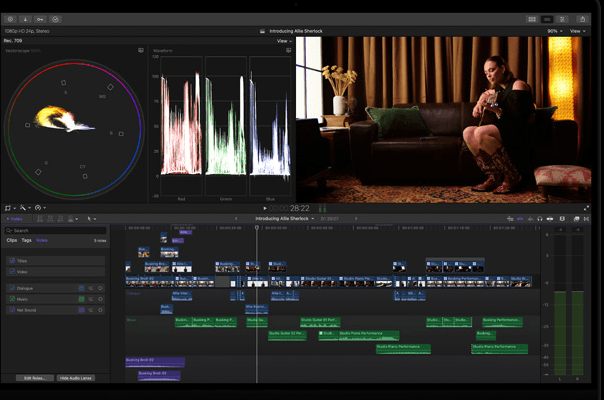Expand Dialogue subrole lanes icon
The width and height of the screenshot is (604, 400).
tap(91, 288)
